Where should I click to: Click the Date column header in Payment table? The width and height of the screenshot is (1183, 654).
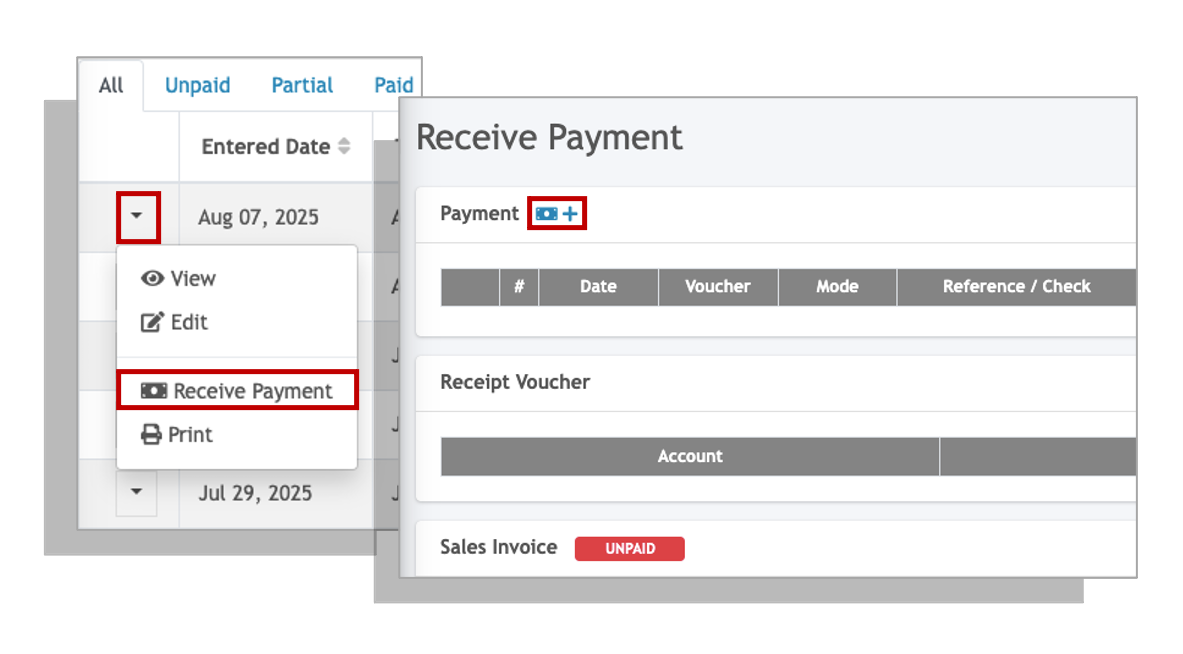[598, 287]
